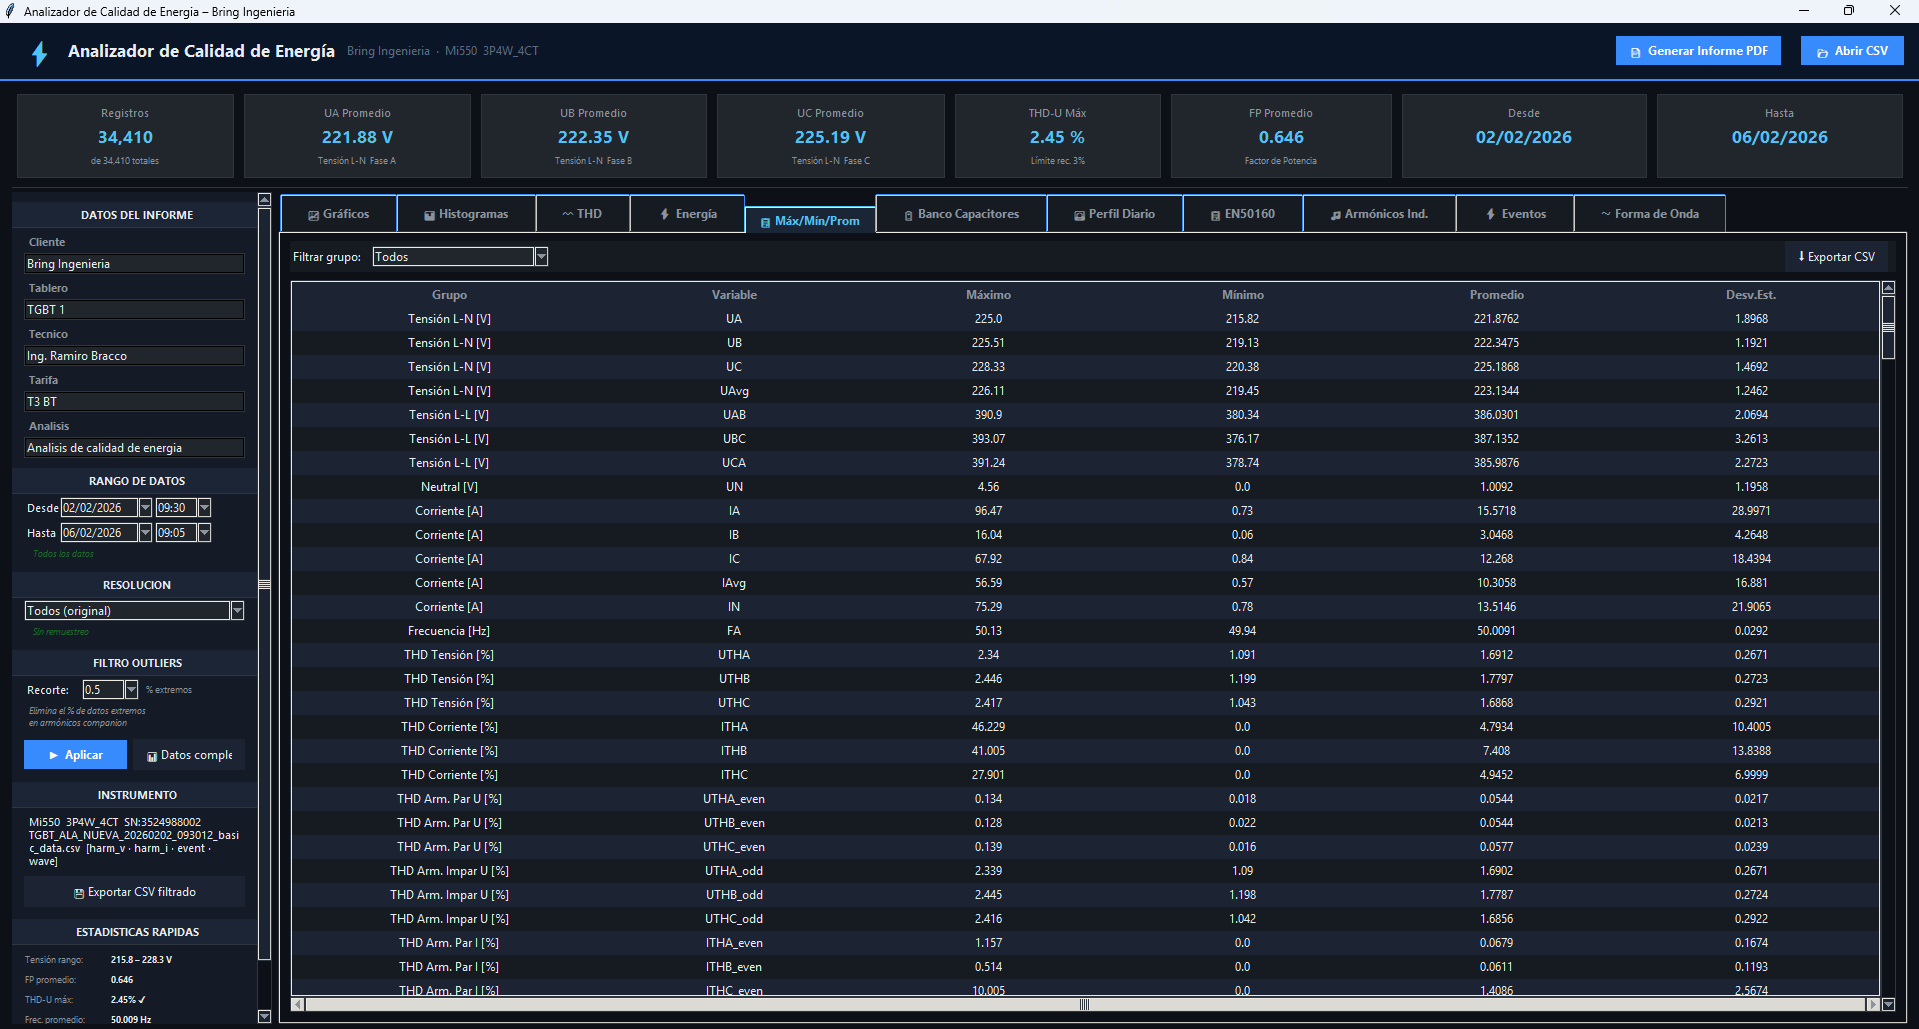The height and width of the screenshot is (1029, 1919).
Task: Open the Hasta time dropdown arrow
Action: click(x=204, y=533)
